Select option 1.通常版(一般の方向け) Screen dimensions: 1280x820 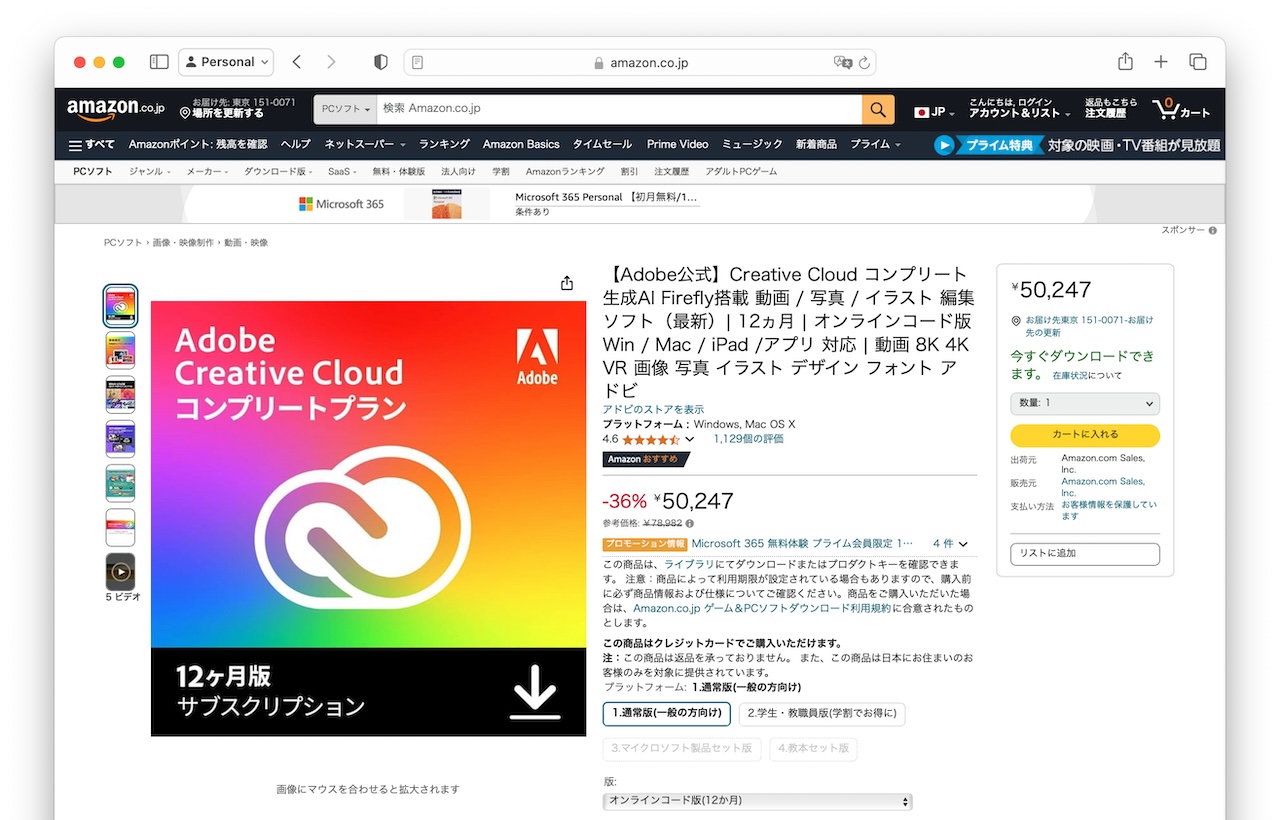click(667, 714)
